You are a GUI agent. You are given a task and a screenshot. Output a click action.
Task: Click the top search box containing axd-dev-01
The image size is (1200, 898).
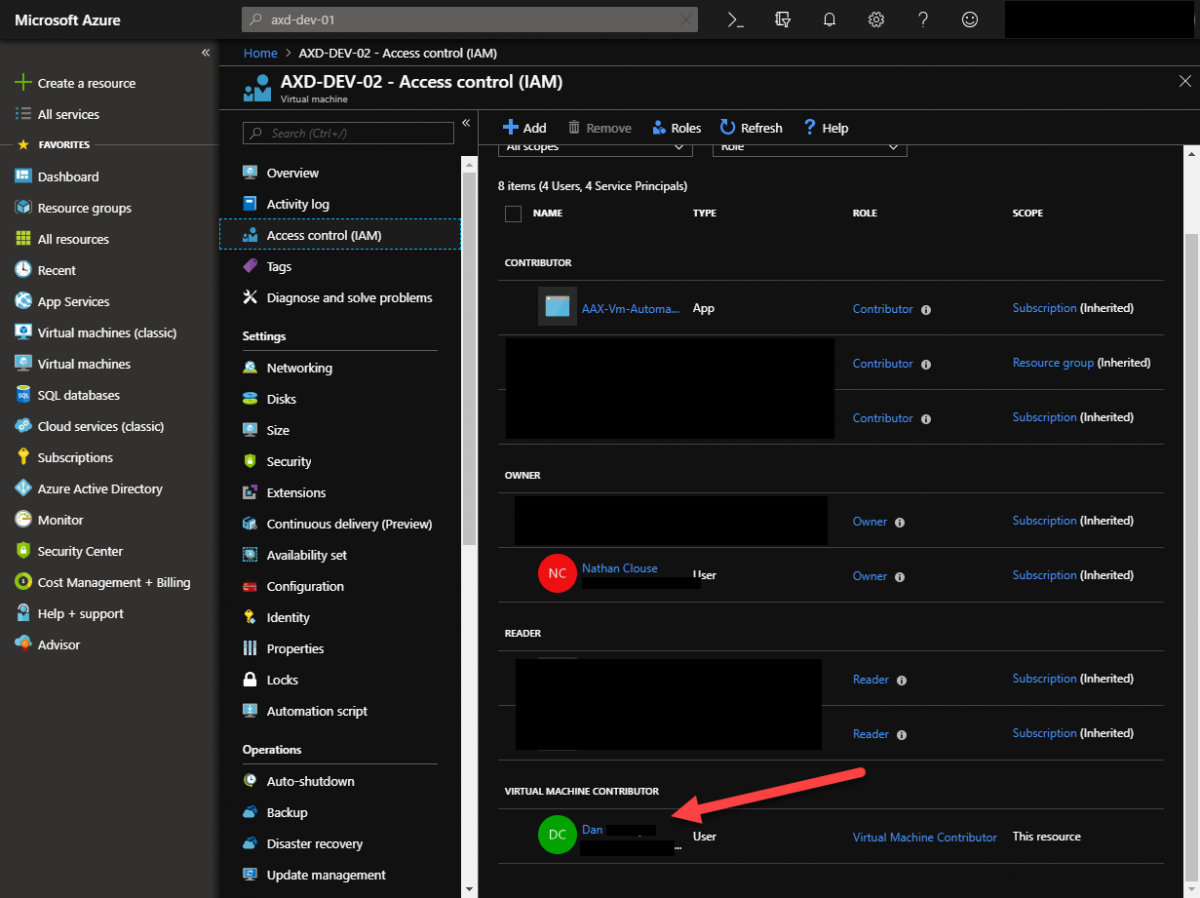[470, 20]
